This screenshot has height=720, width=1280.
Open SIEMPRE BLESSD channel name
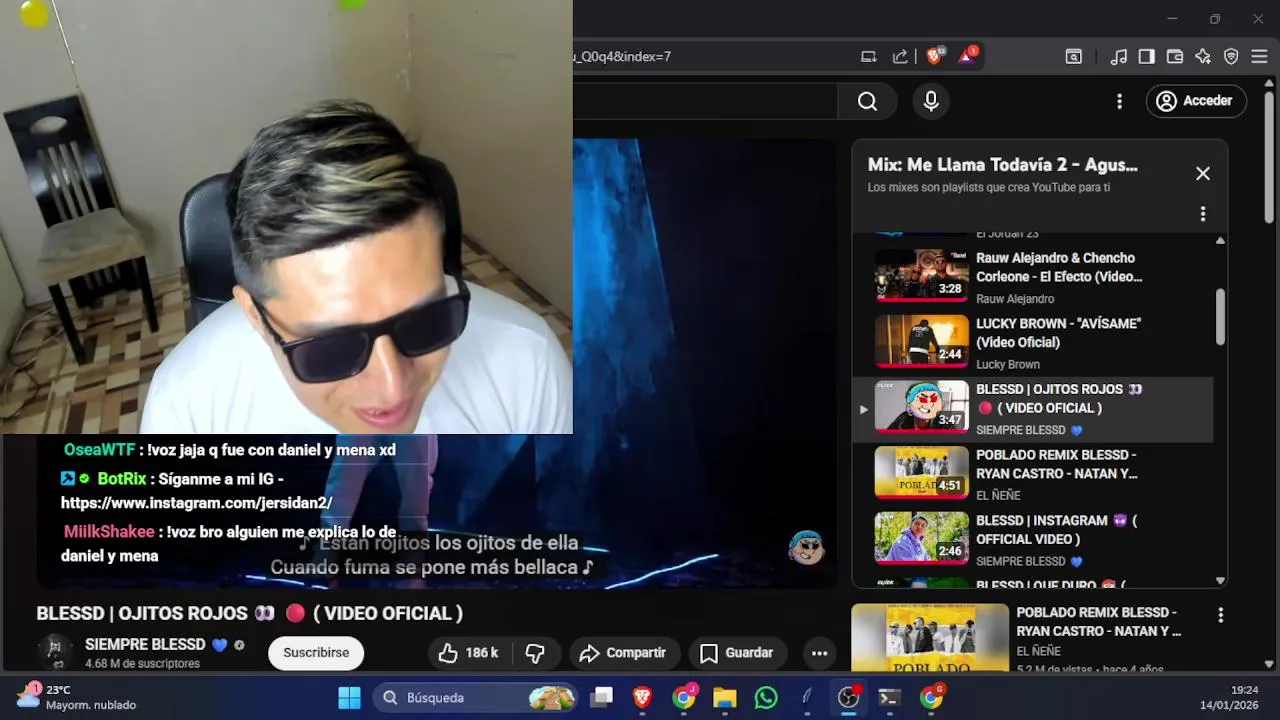click(145, 645)
